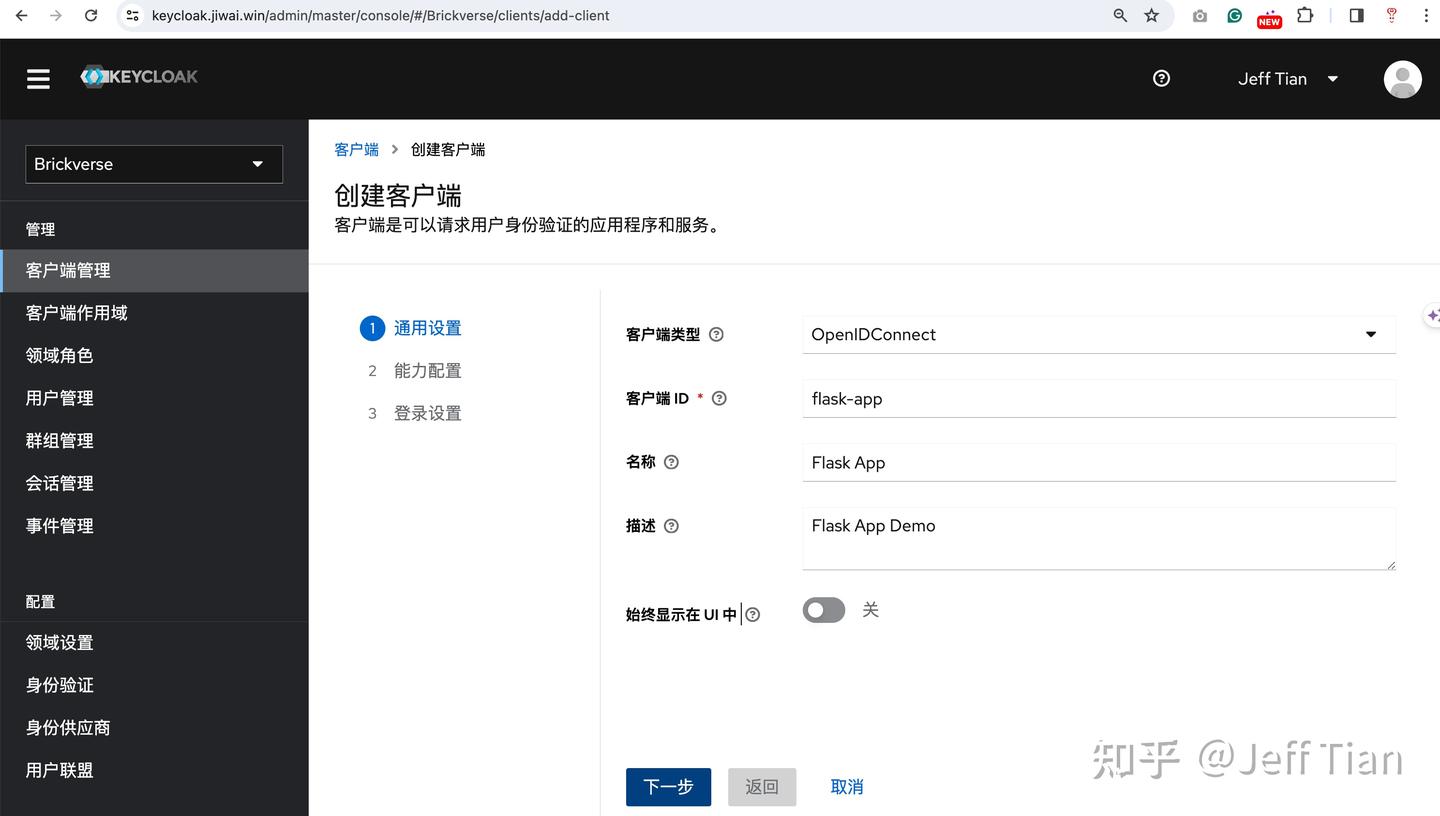Open the OpenIDConnect client type dropdown
1440x816 pixels.
click(x=1098, y=334)
